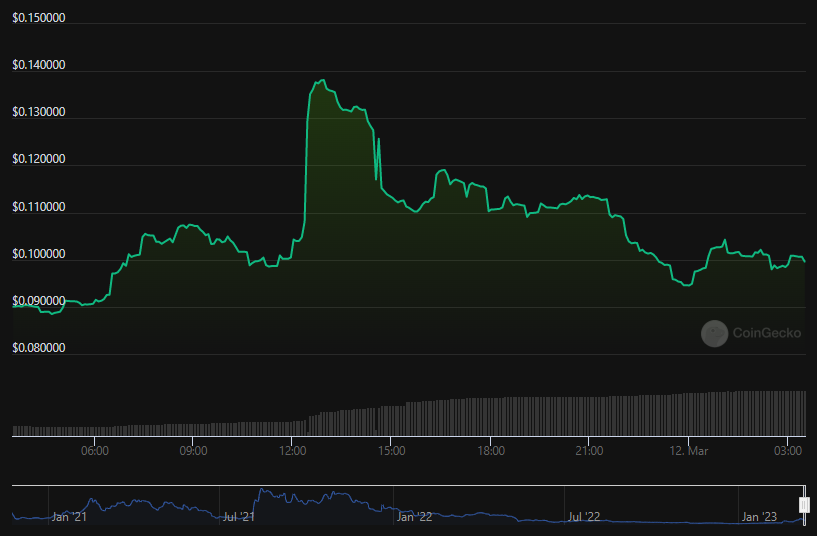Click the 21:00 time axis label
This screenshot has height=536, width=817.
pyautogui.click(x=589, y=451)
